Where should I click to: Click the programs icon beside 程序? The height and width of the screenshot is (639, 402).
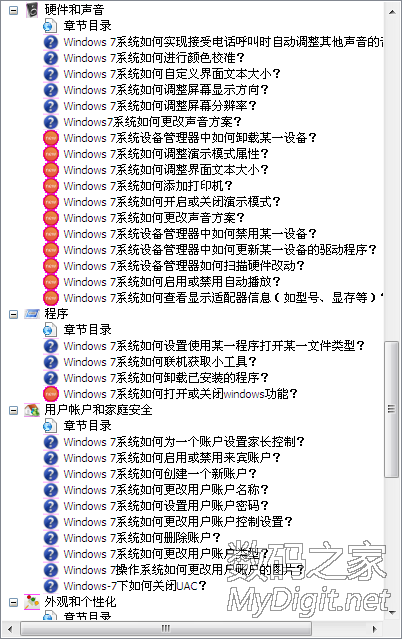coord(32,313)
